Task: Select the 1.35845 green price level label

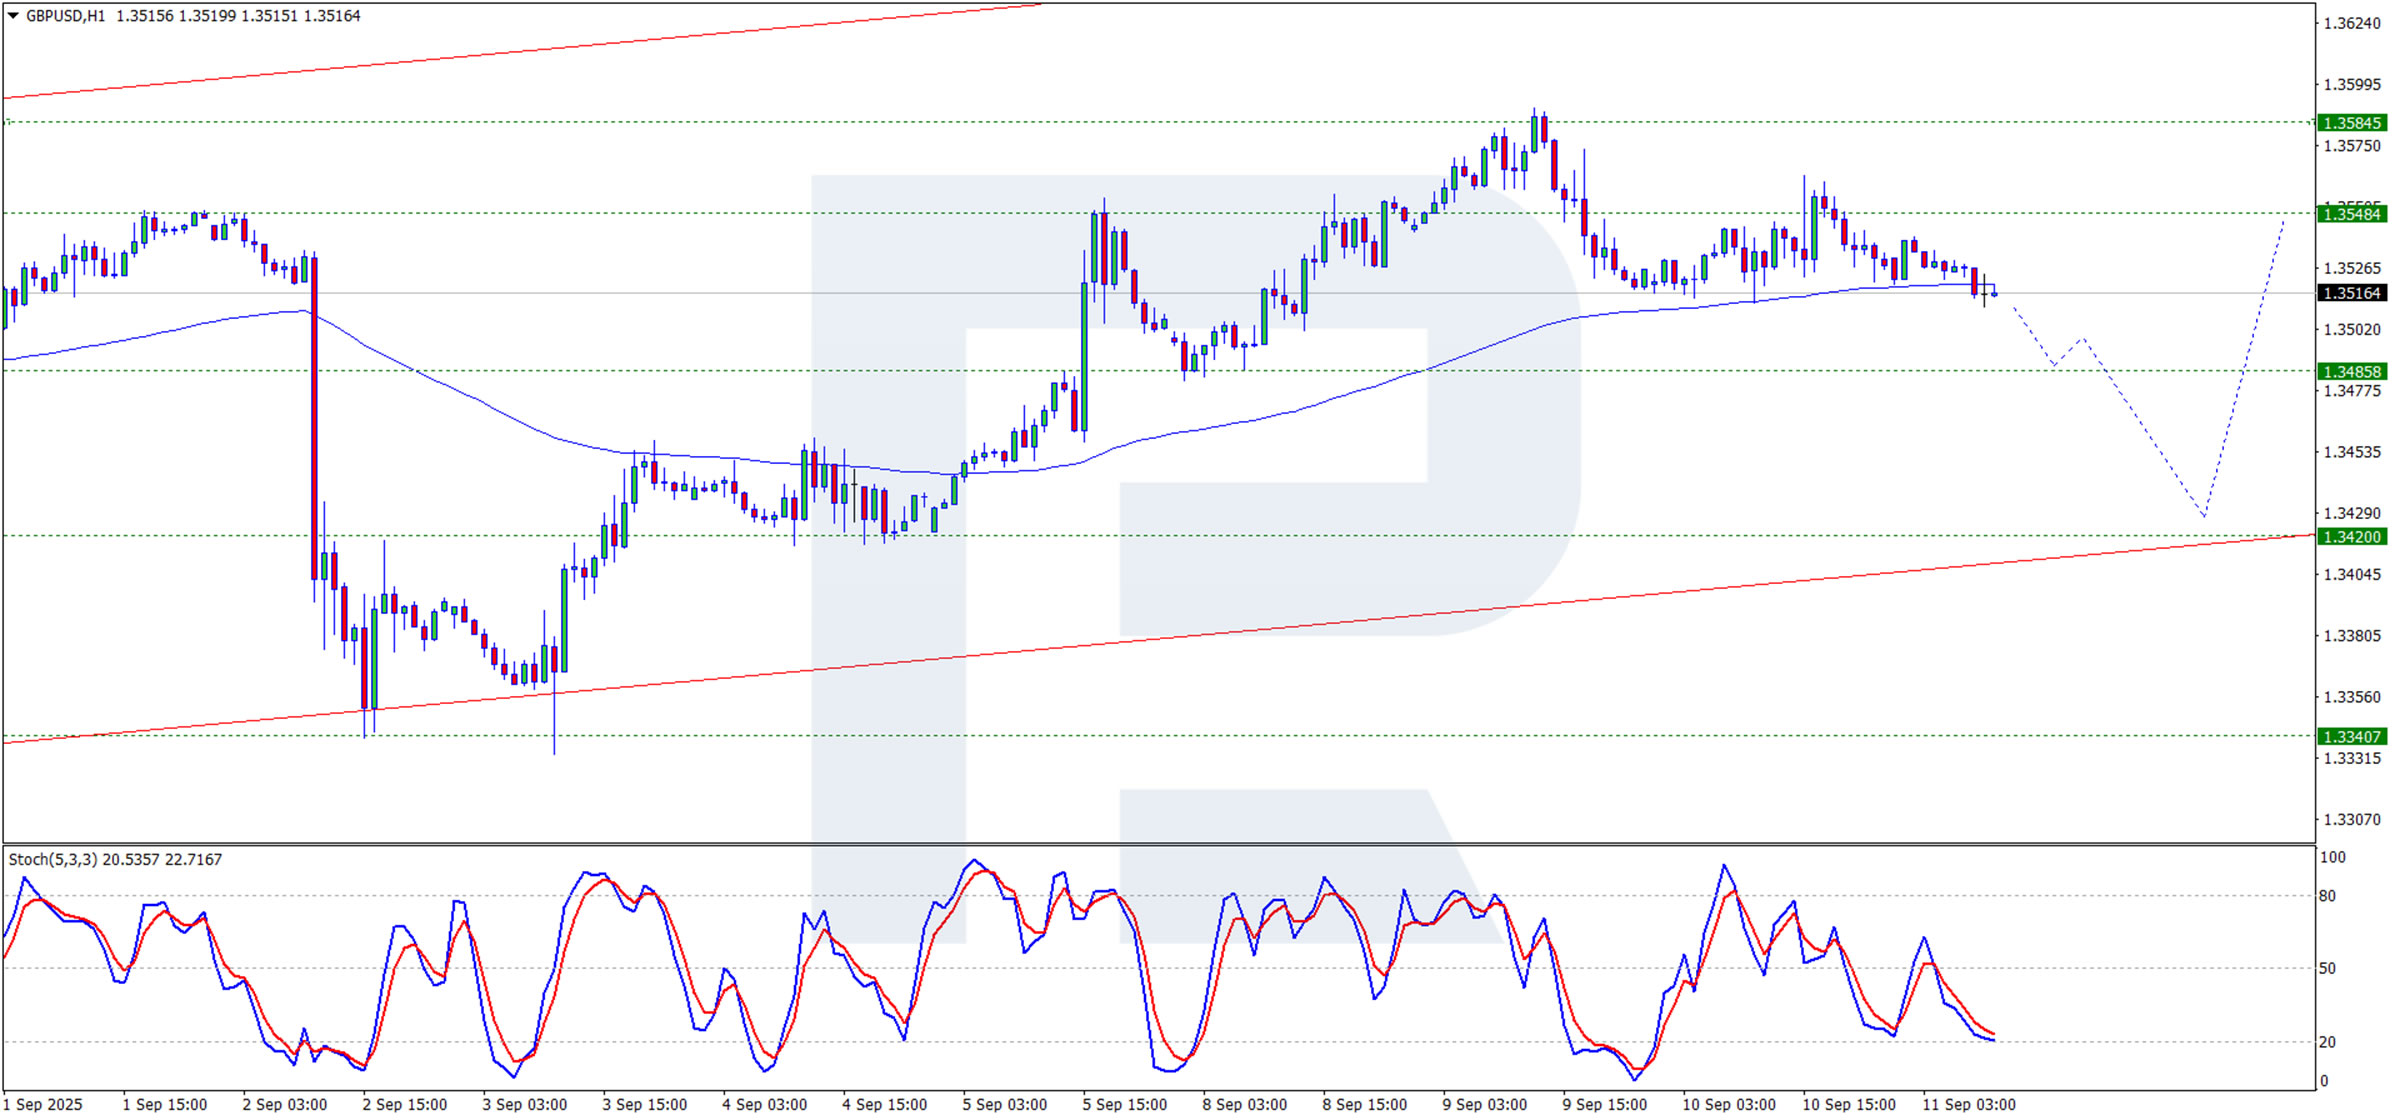Action: coord(2351,123)
